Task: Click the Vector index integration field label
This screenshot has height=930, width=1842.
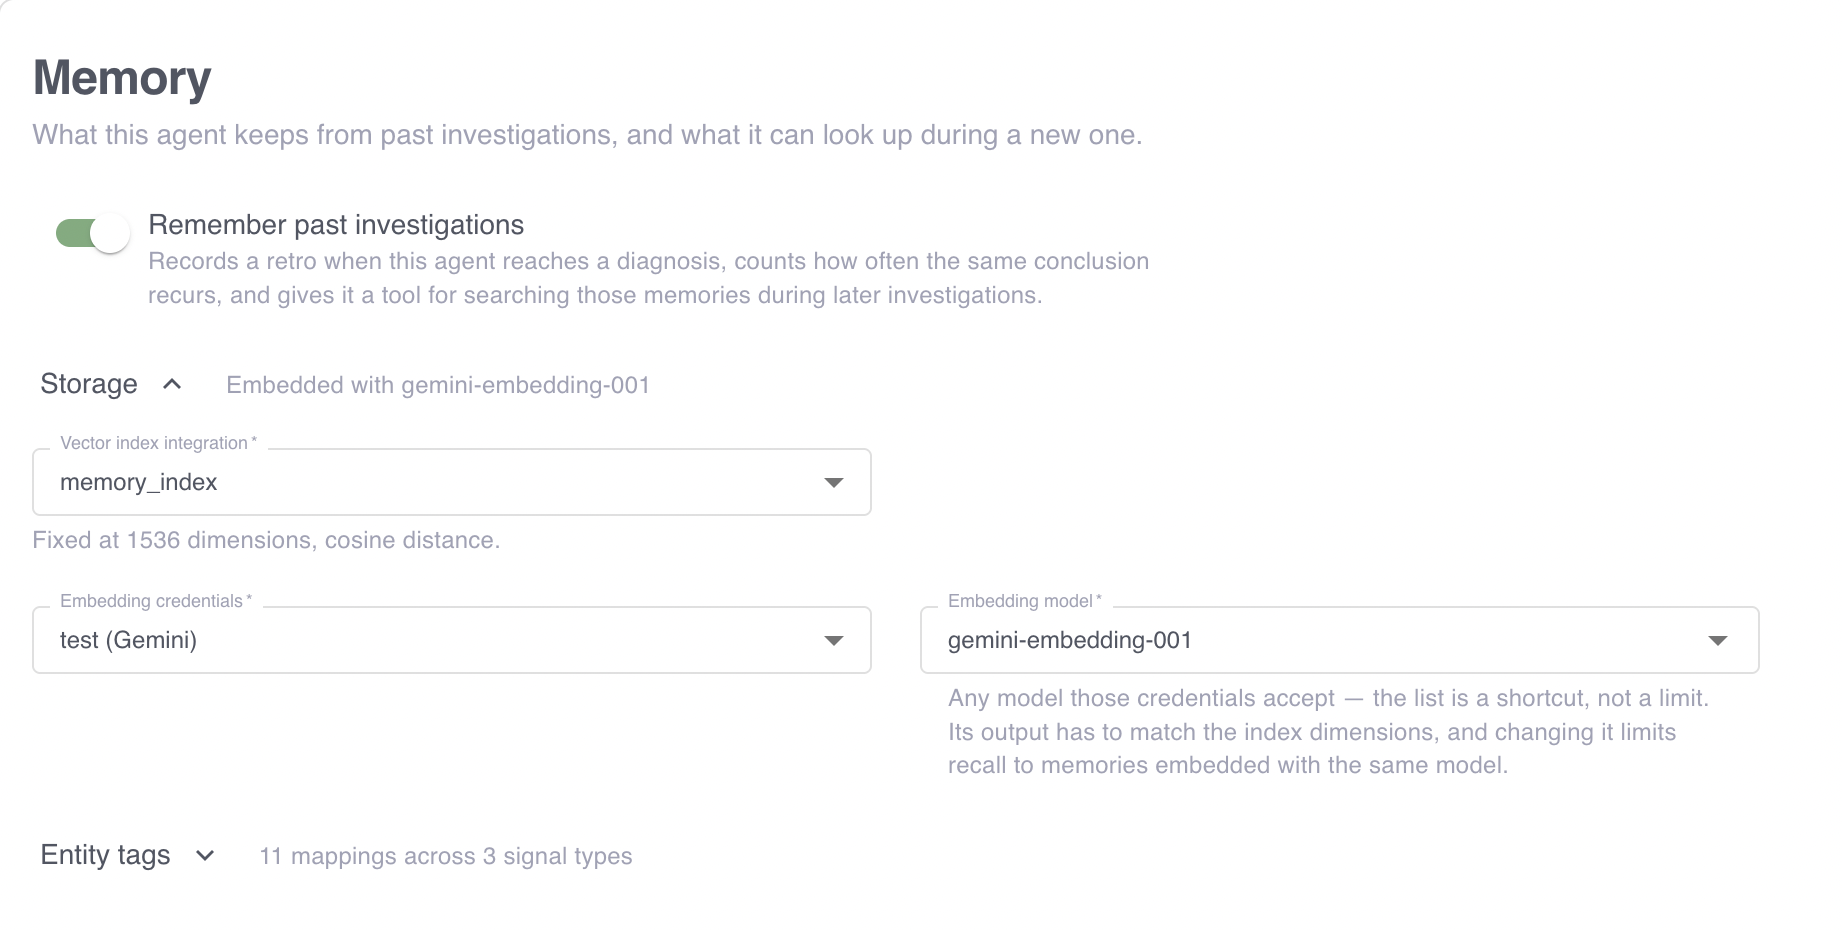Action: click(x=158, y=443)
